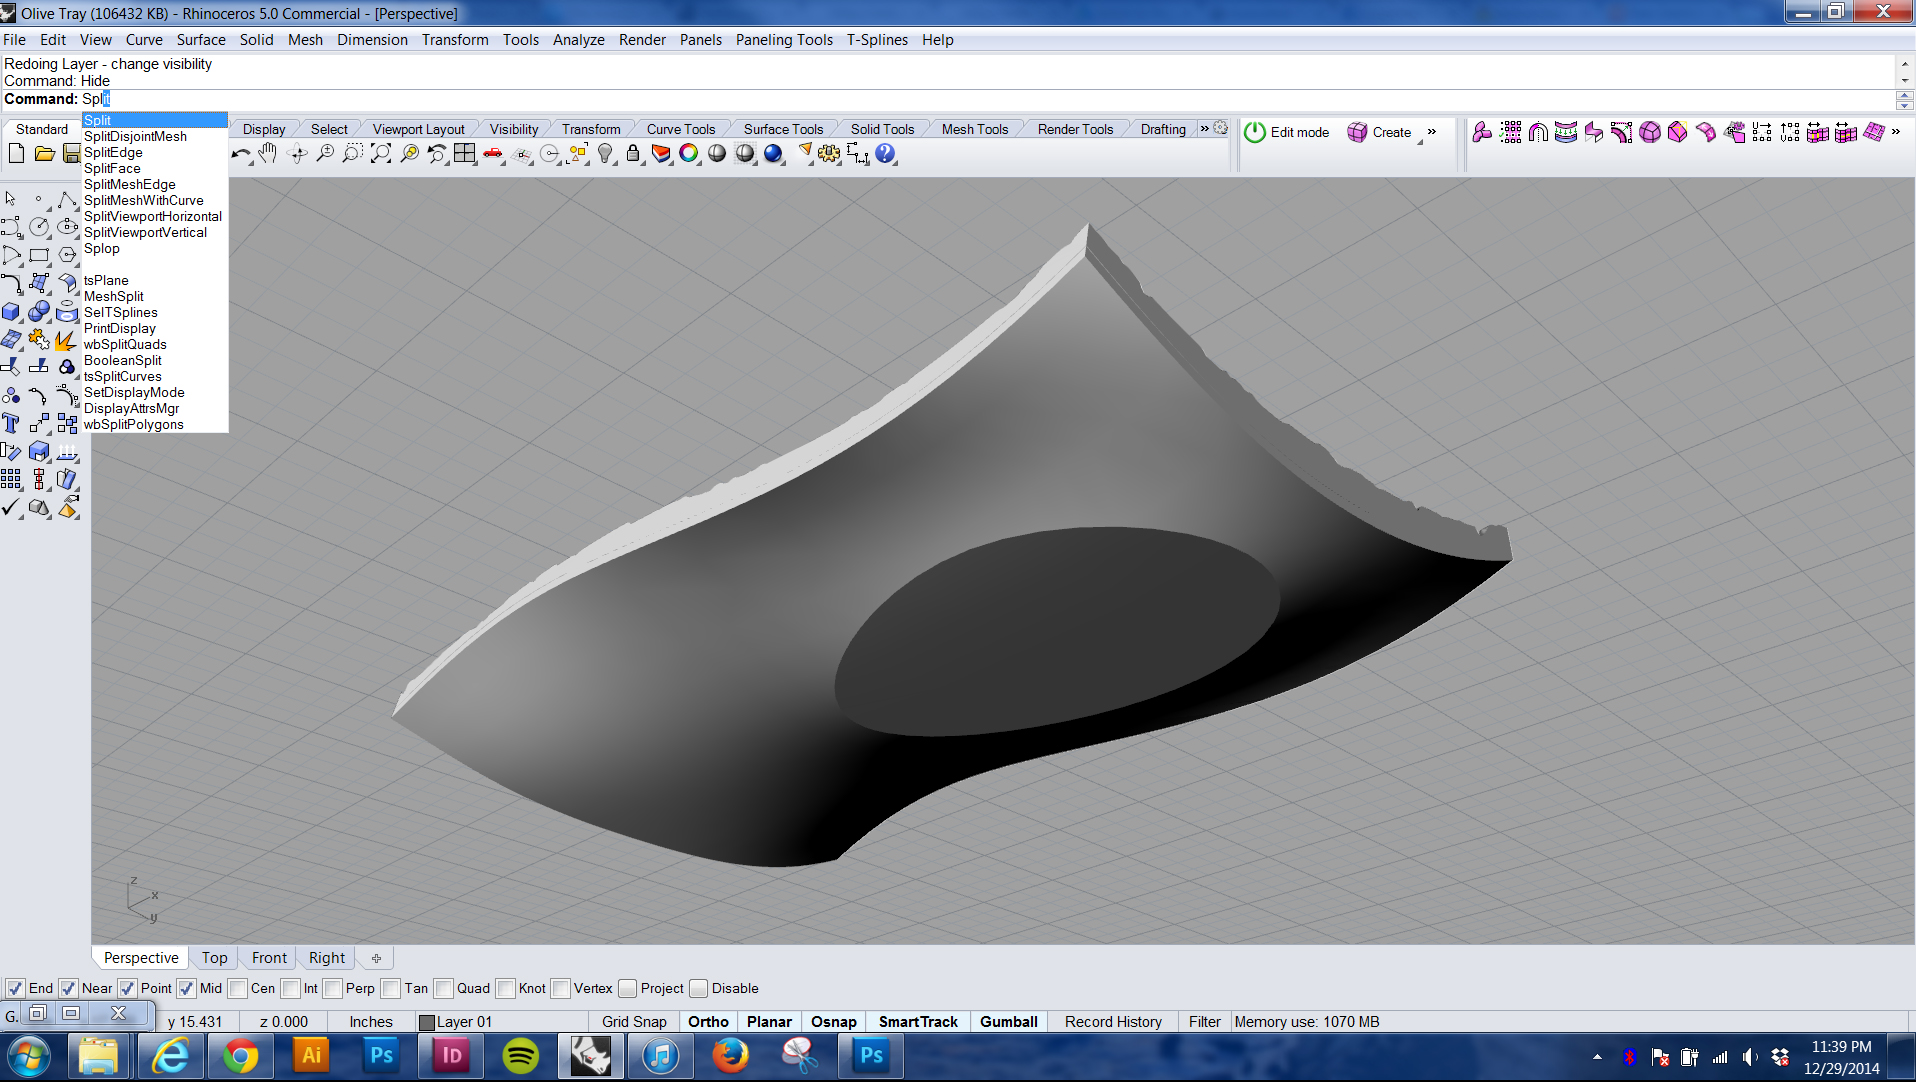
Task: Click the color wheel object properties icon
Action: click(x=689, y=154)
